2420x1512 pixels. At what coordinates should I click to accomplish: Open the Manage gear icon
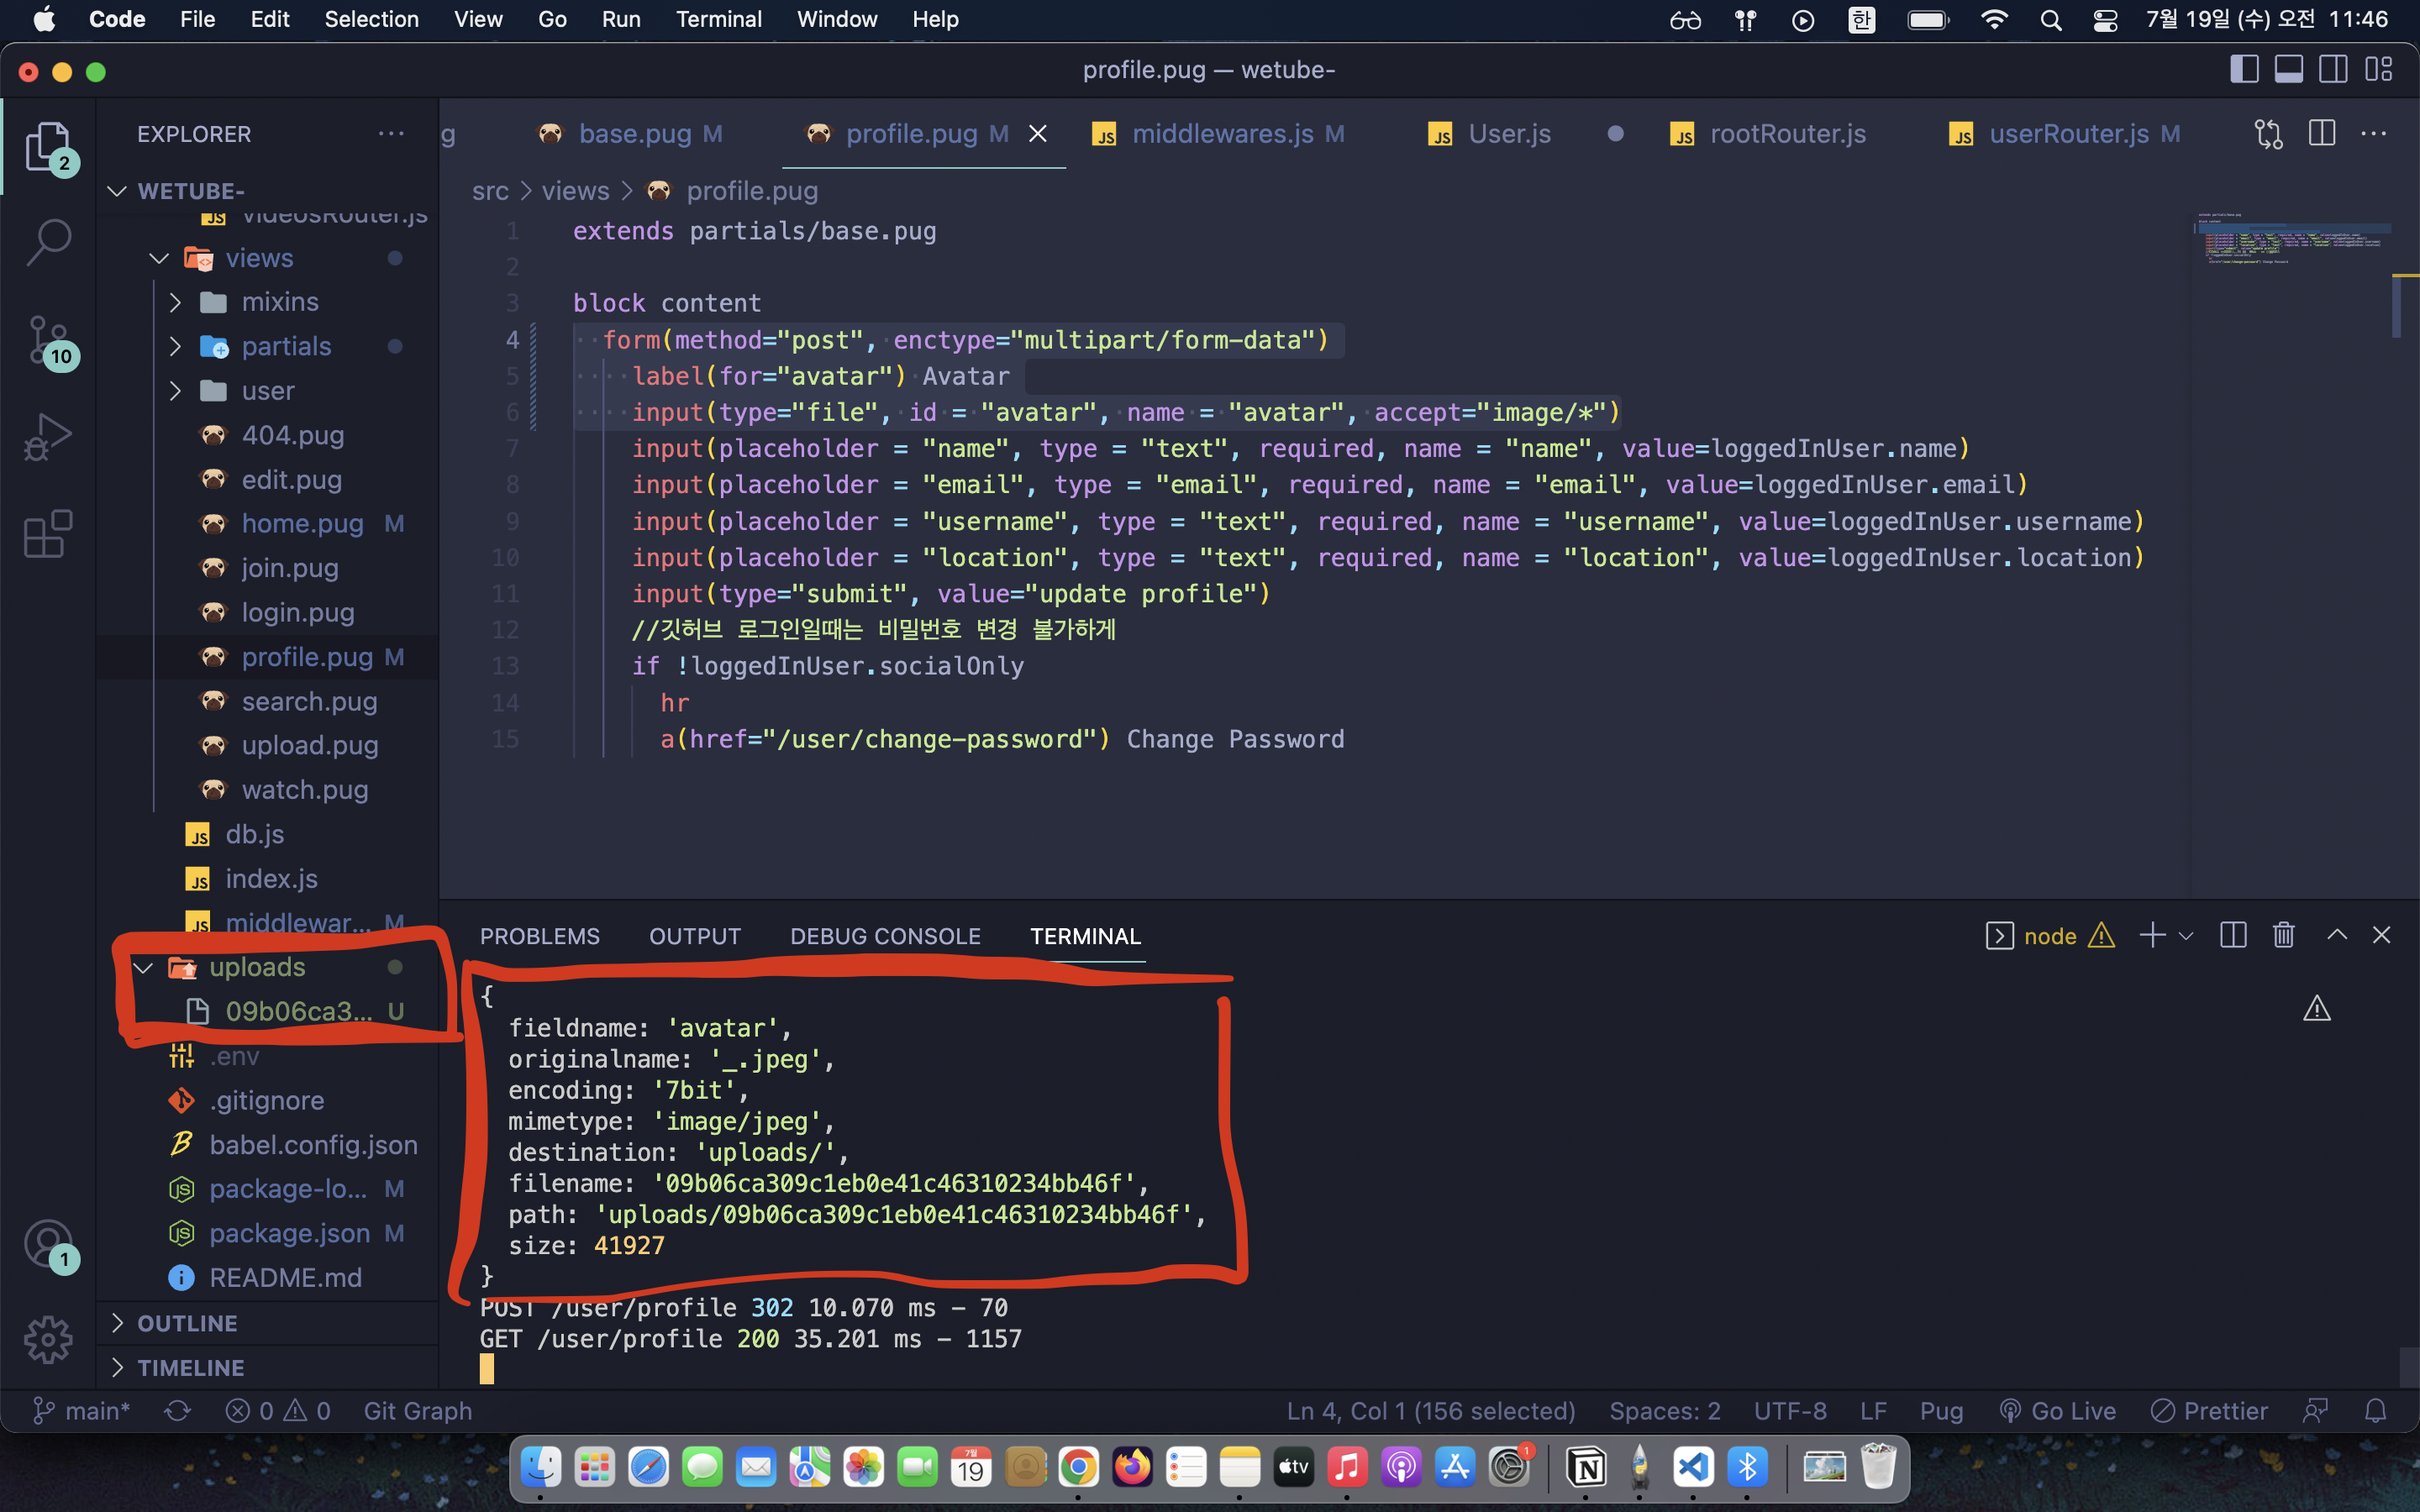point(48,1340)
